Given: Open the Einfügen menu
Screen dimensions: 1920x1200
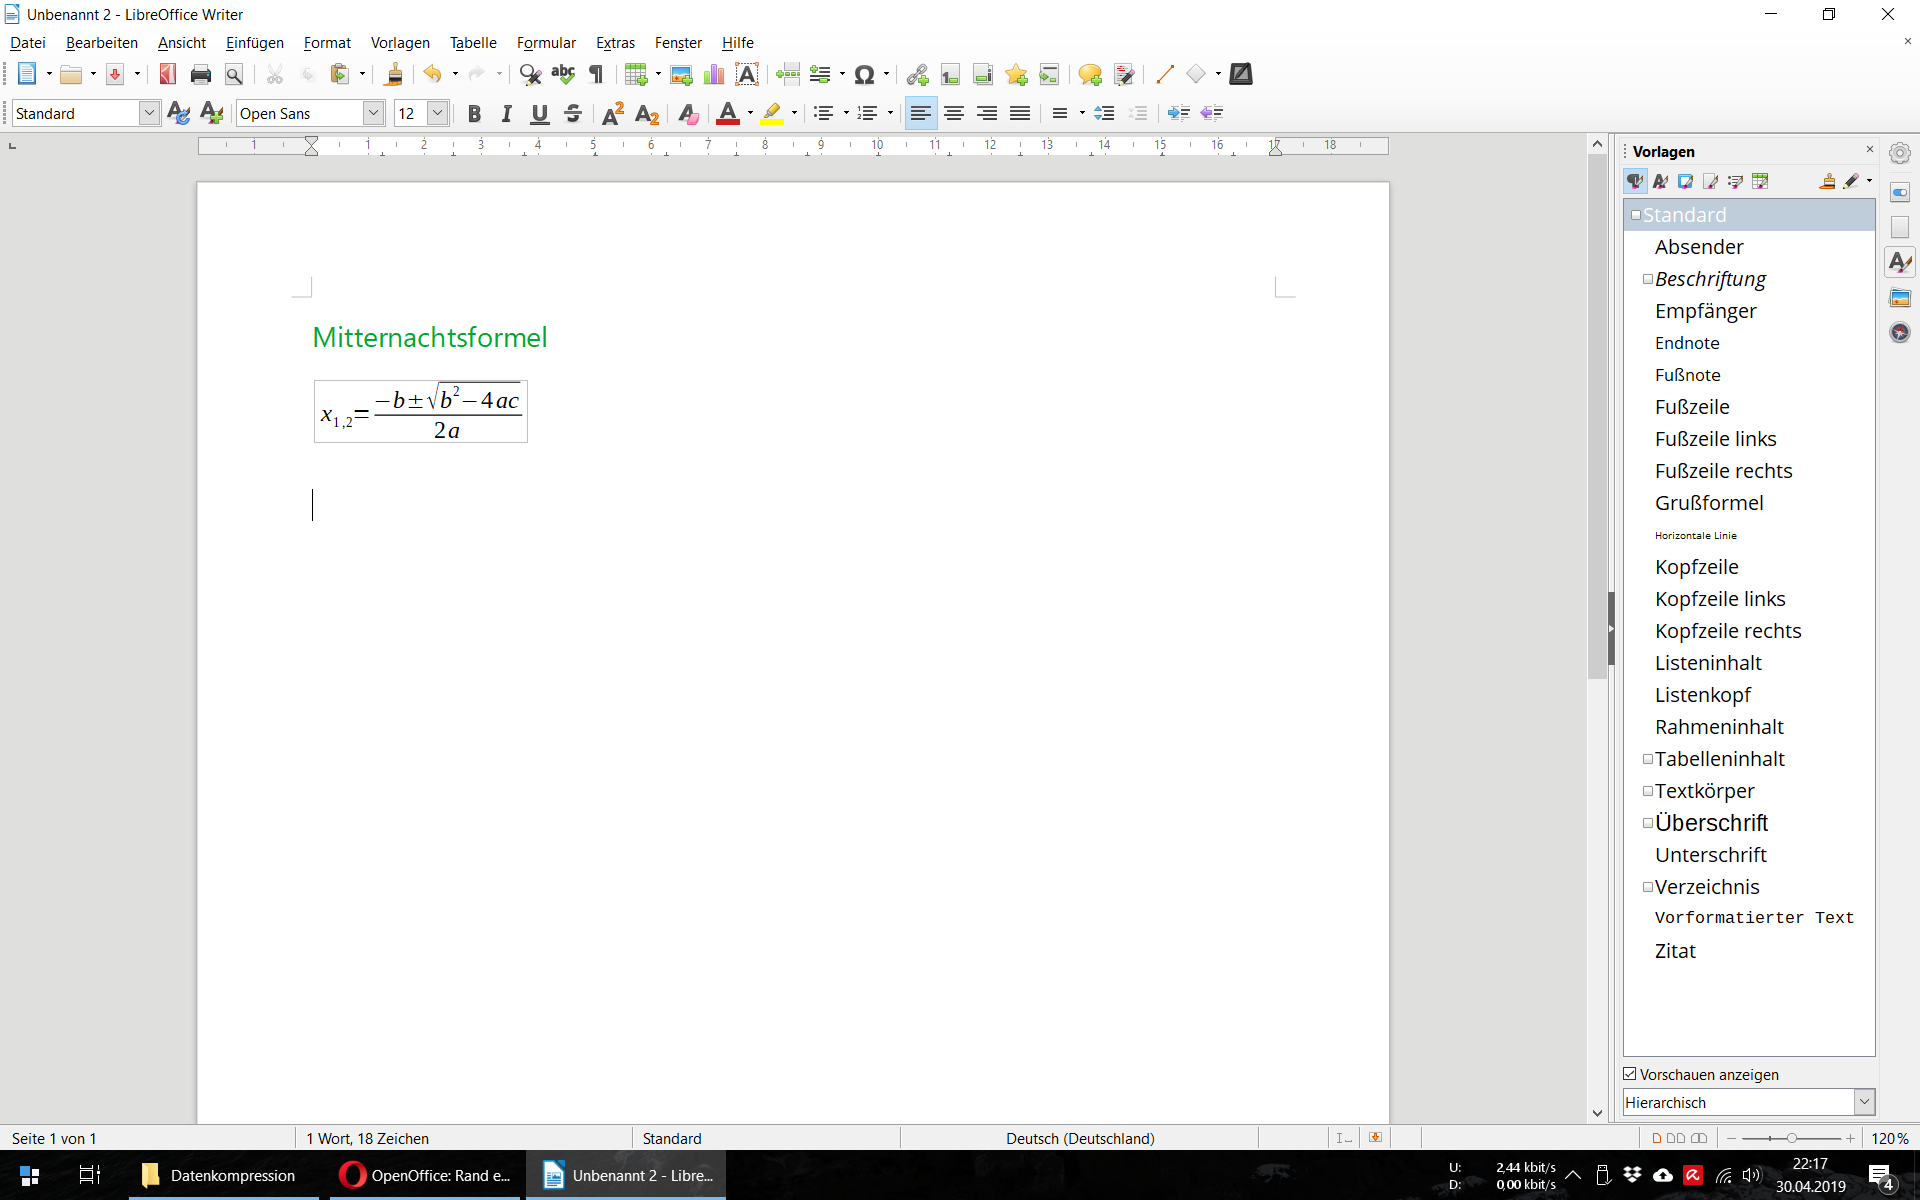Looking at the screenshot, I should pyautogui.click(x=254, y=43).
